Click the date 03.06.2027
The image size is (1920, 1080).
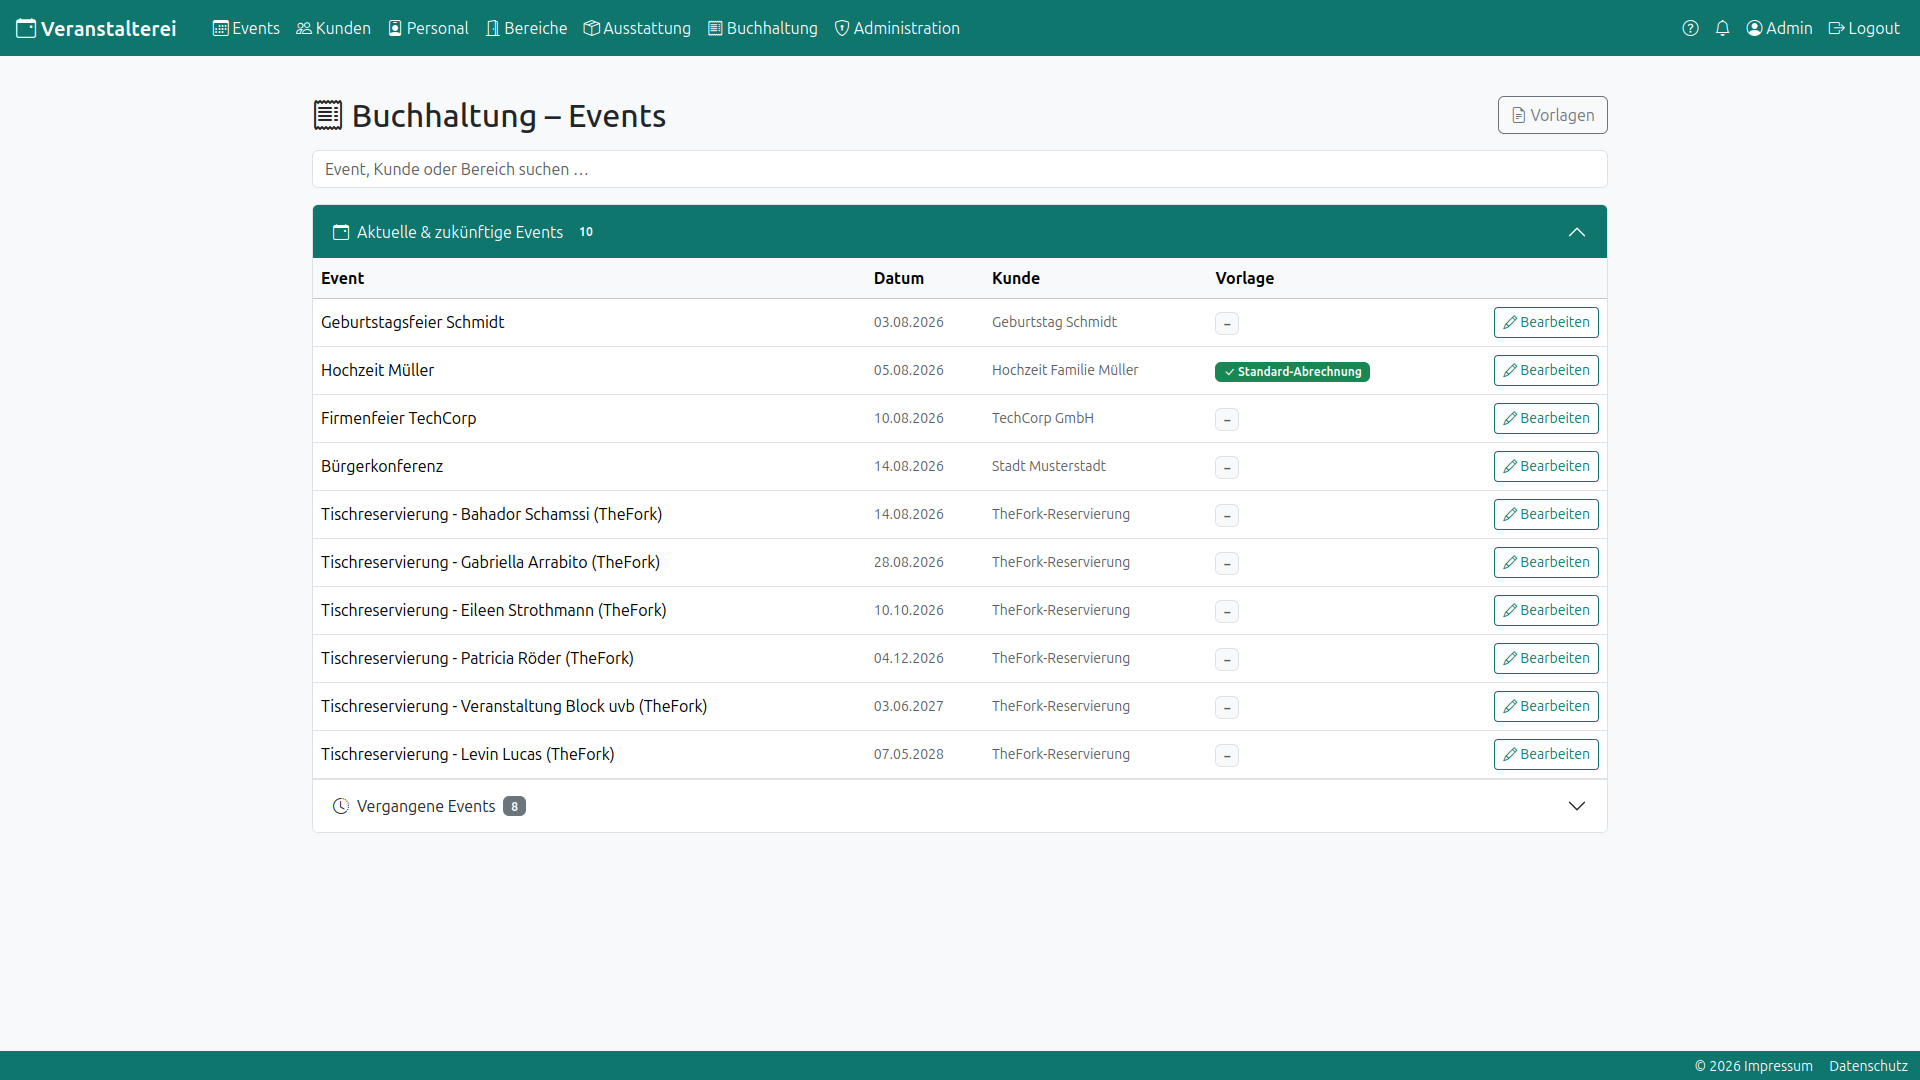click(909, 706)
